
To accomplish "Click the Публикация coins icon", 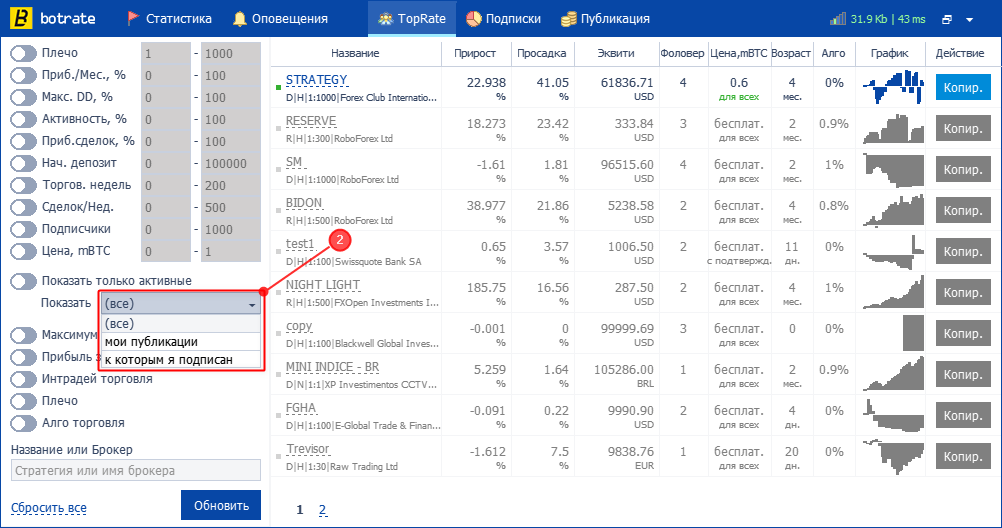I will tap(568, 19).
